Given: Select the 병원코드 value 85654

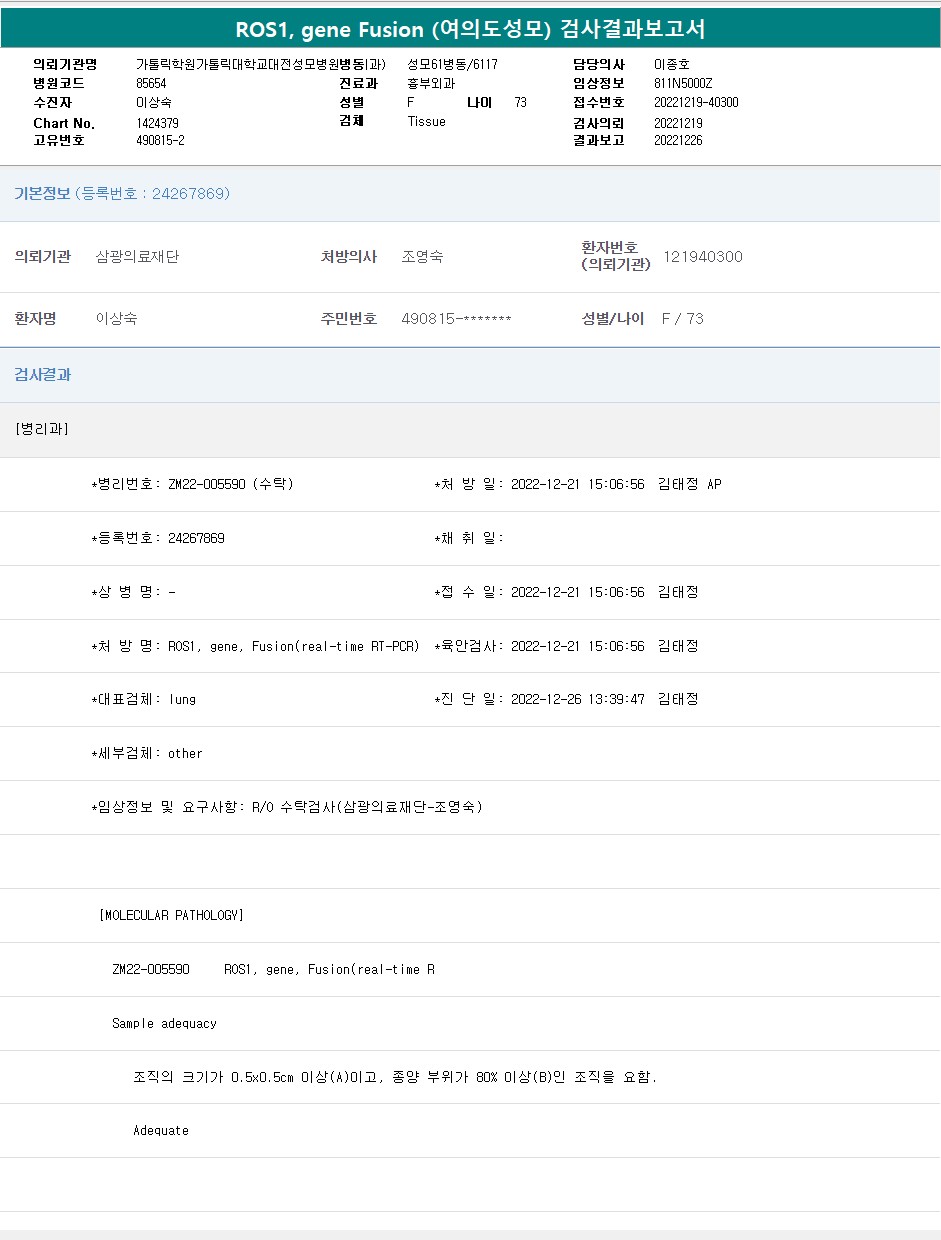Looking at the screenshot, I should click(151, 84).
